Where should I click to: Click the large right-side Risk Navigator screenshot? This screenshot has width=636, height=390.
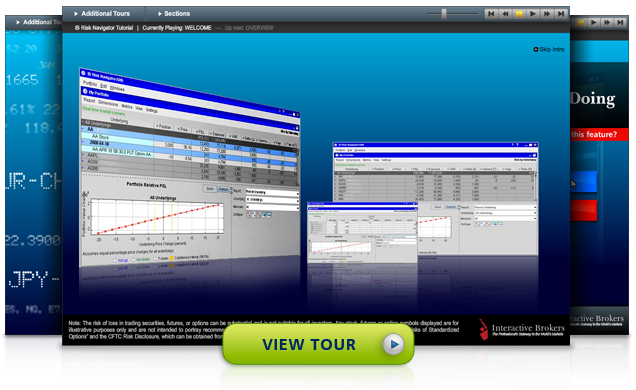[435, 199]
